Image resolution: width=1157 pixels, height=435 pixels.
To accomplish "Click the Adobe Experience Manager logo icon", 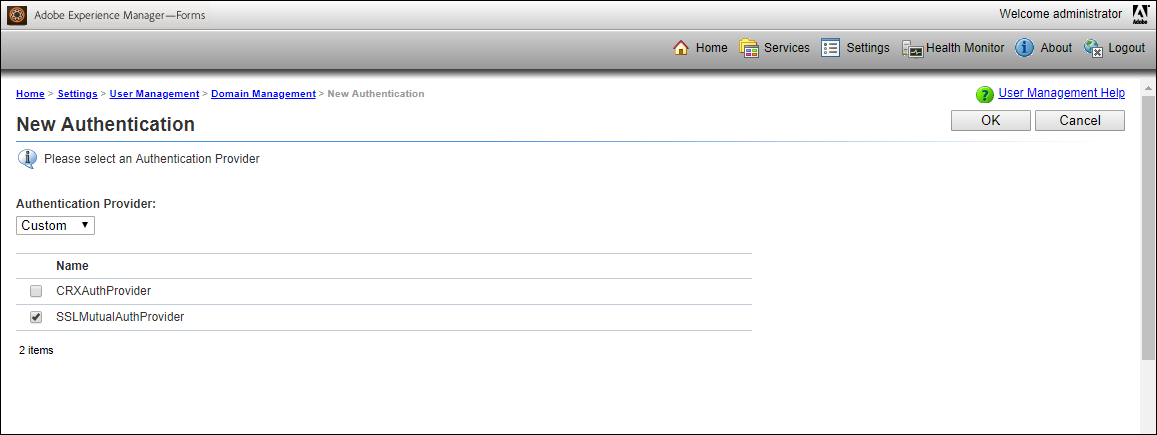I will click(17, 15).
